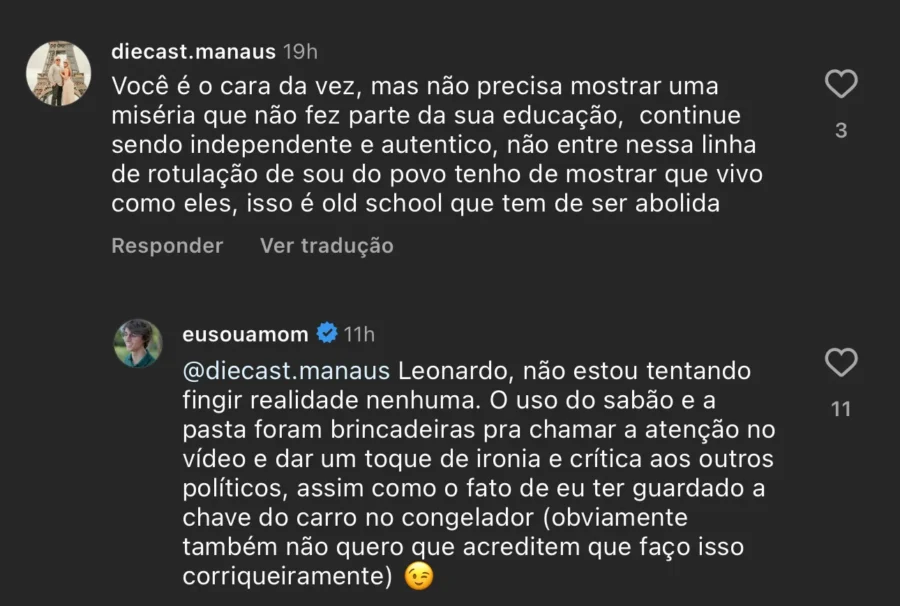Like the eusouamom reply with the heart

[x=841, y=361]
